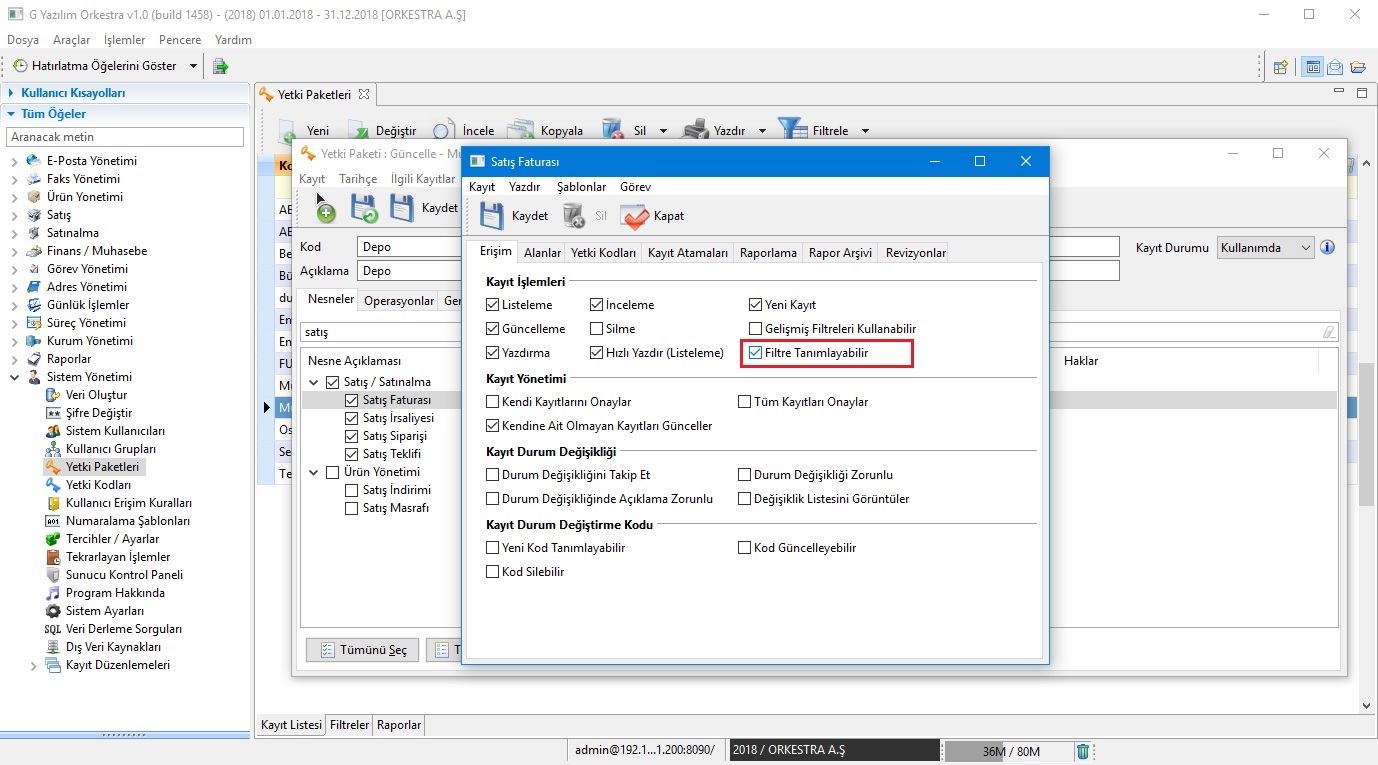The image size is (1378, 765).
Task: Click the Kaydet save icon in Satış Faturası dialog
Action: point(492,216)
